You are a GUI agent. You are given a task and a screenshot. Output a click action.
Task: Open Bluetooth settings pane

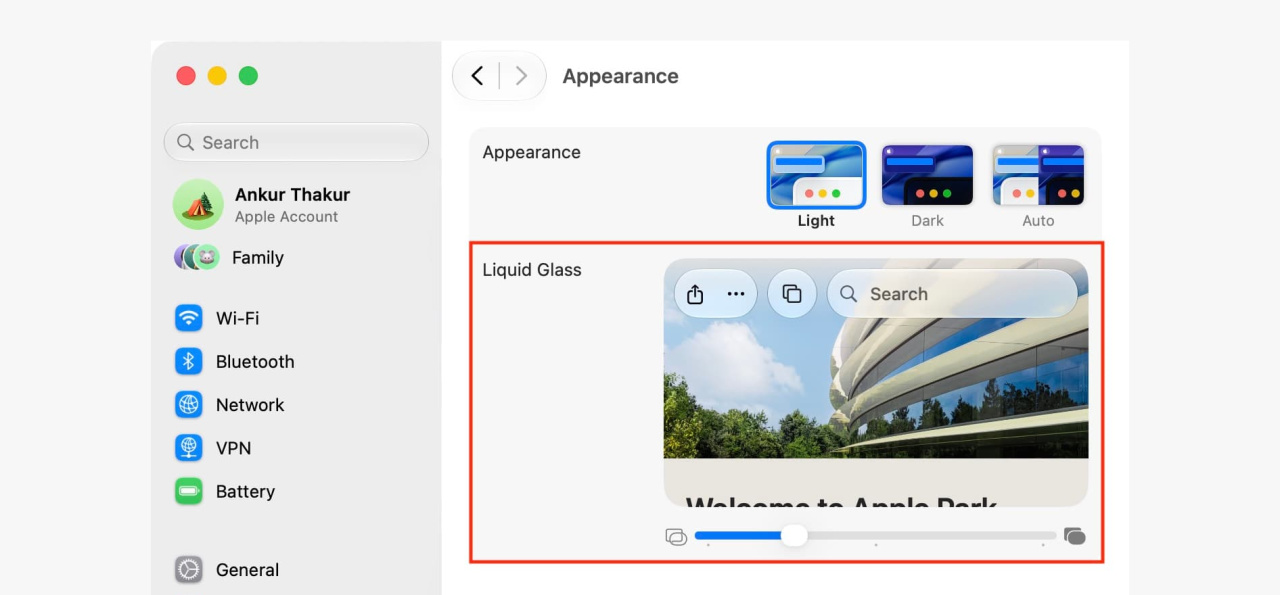click(235, 361)
